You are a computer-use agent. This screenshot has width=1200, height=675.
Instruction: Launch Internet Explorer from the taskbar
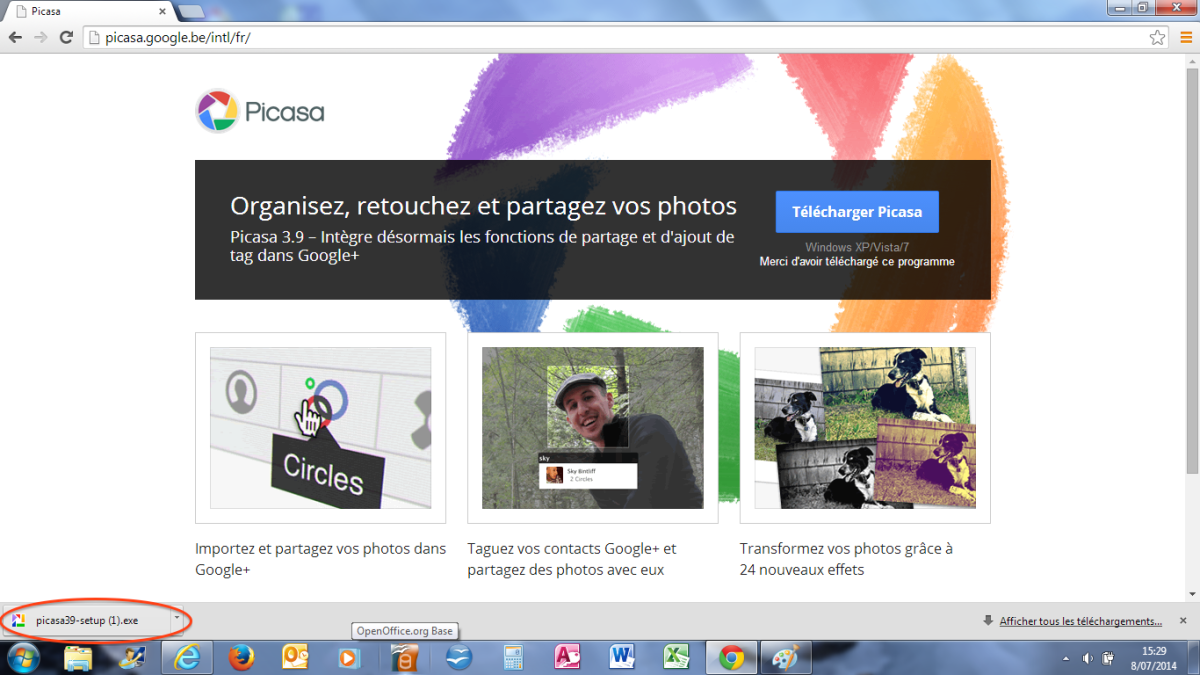pos(187,657)
